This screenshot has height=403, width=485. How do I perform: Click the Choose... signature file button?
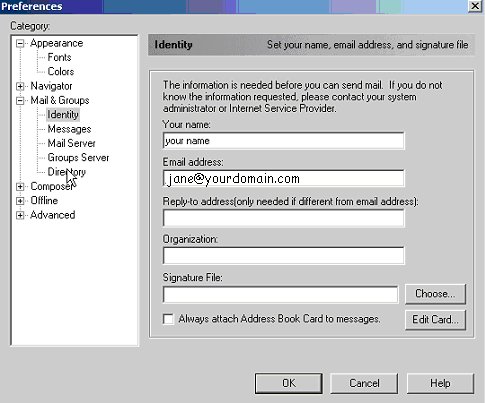coord(435,294)
